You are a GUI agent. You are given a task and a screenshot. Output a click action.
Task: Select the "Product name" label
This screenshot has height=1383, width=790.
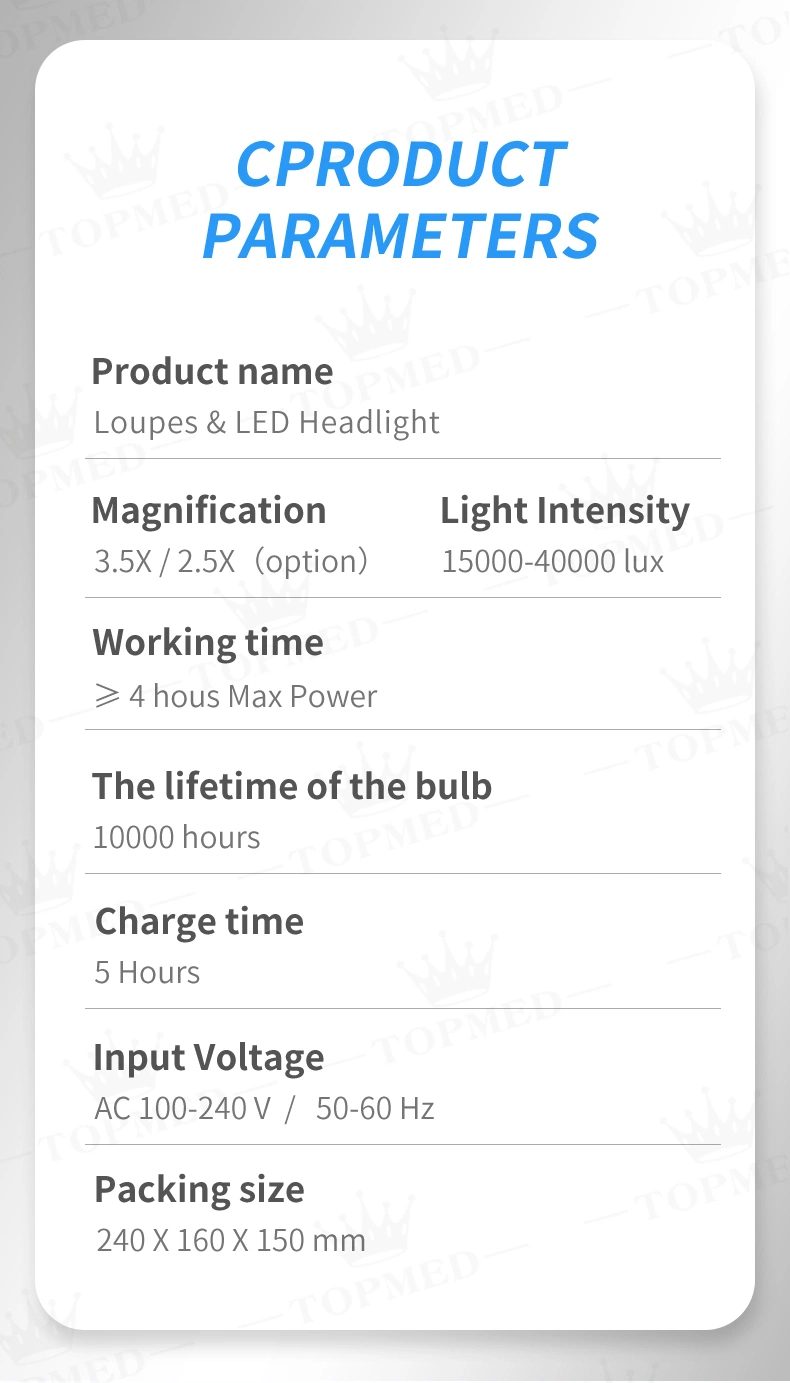point(212,372)
